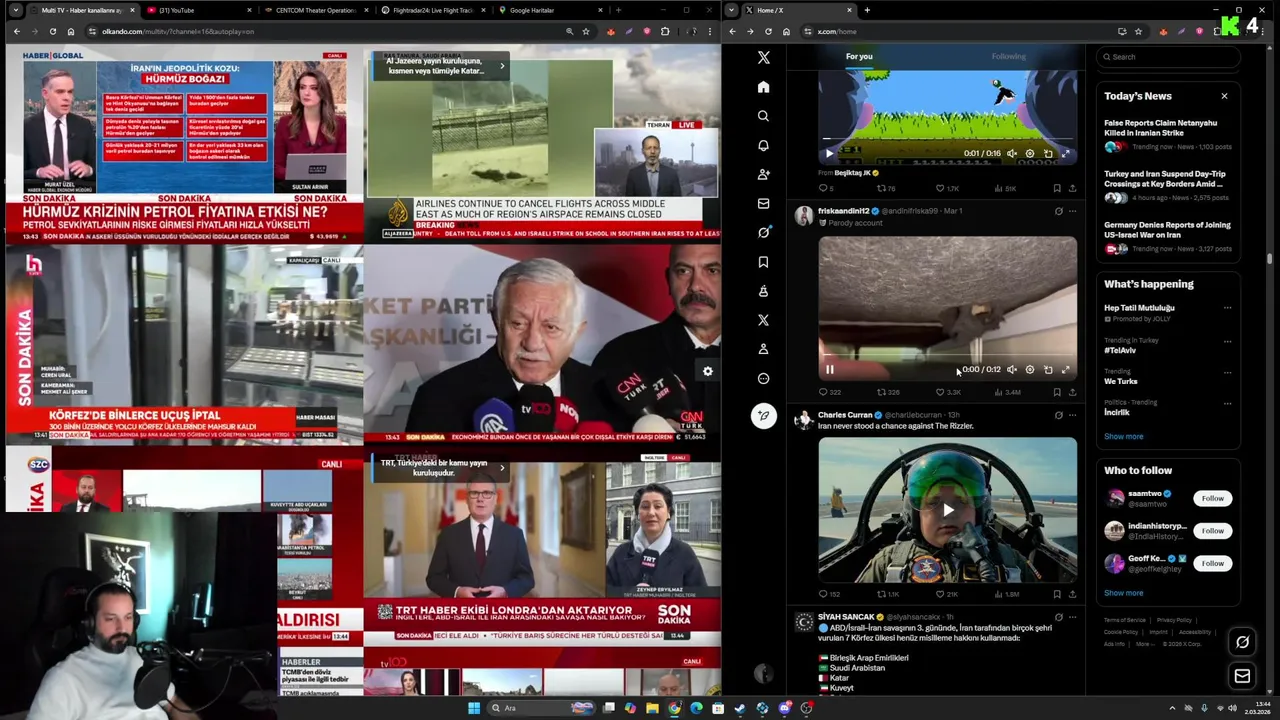Reply to friskaandini12 post showing 322 replies
Image resolution: width=1280 pixels, height=720 pixels.
tap(830, 392)
